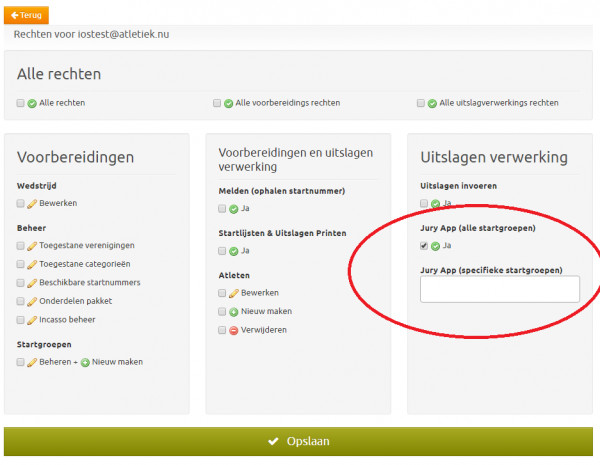The width and height of the screenshot is (600, 465).
Task: Click the red minus icon for Verwijderen
Action: [233, 330]
